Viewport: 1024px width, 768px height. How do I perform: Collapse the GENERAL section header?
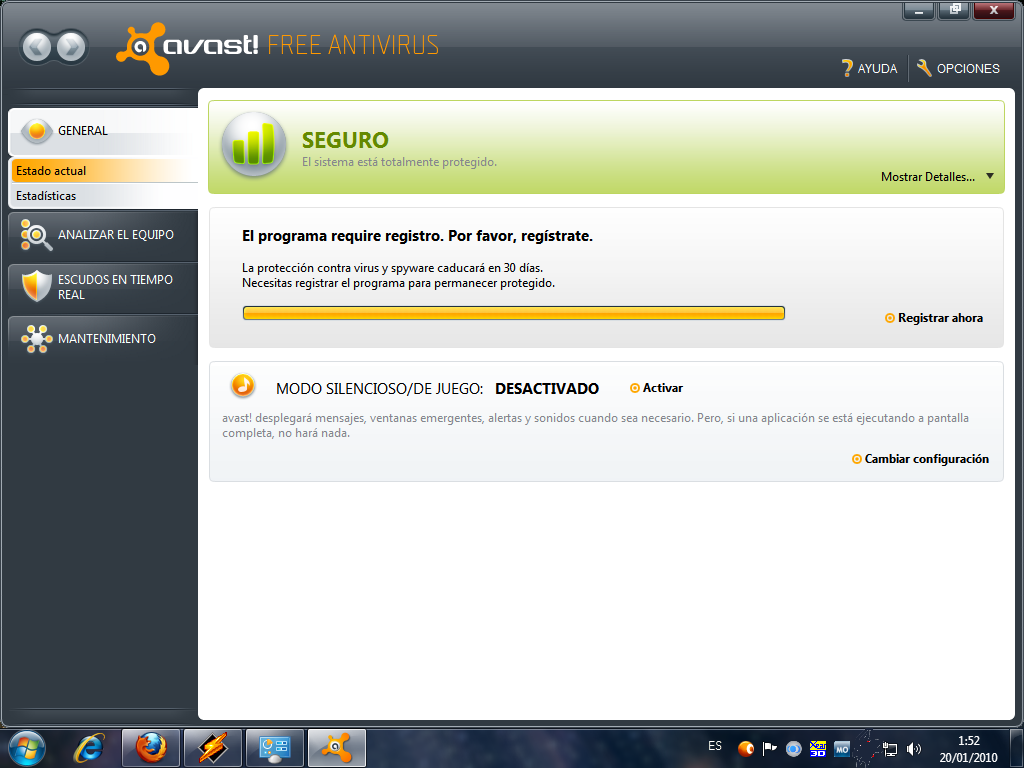coord(80,130)
